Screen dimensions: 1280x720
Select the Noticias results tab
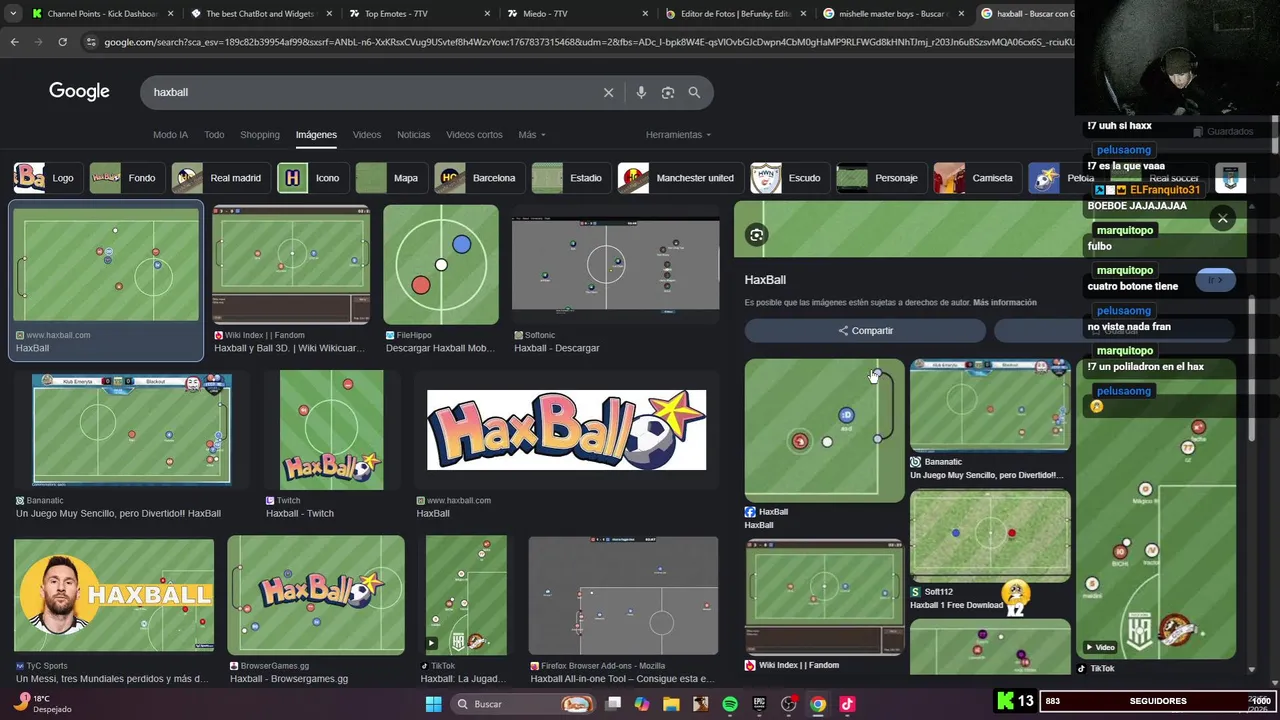413,135
